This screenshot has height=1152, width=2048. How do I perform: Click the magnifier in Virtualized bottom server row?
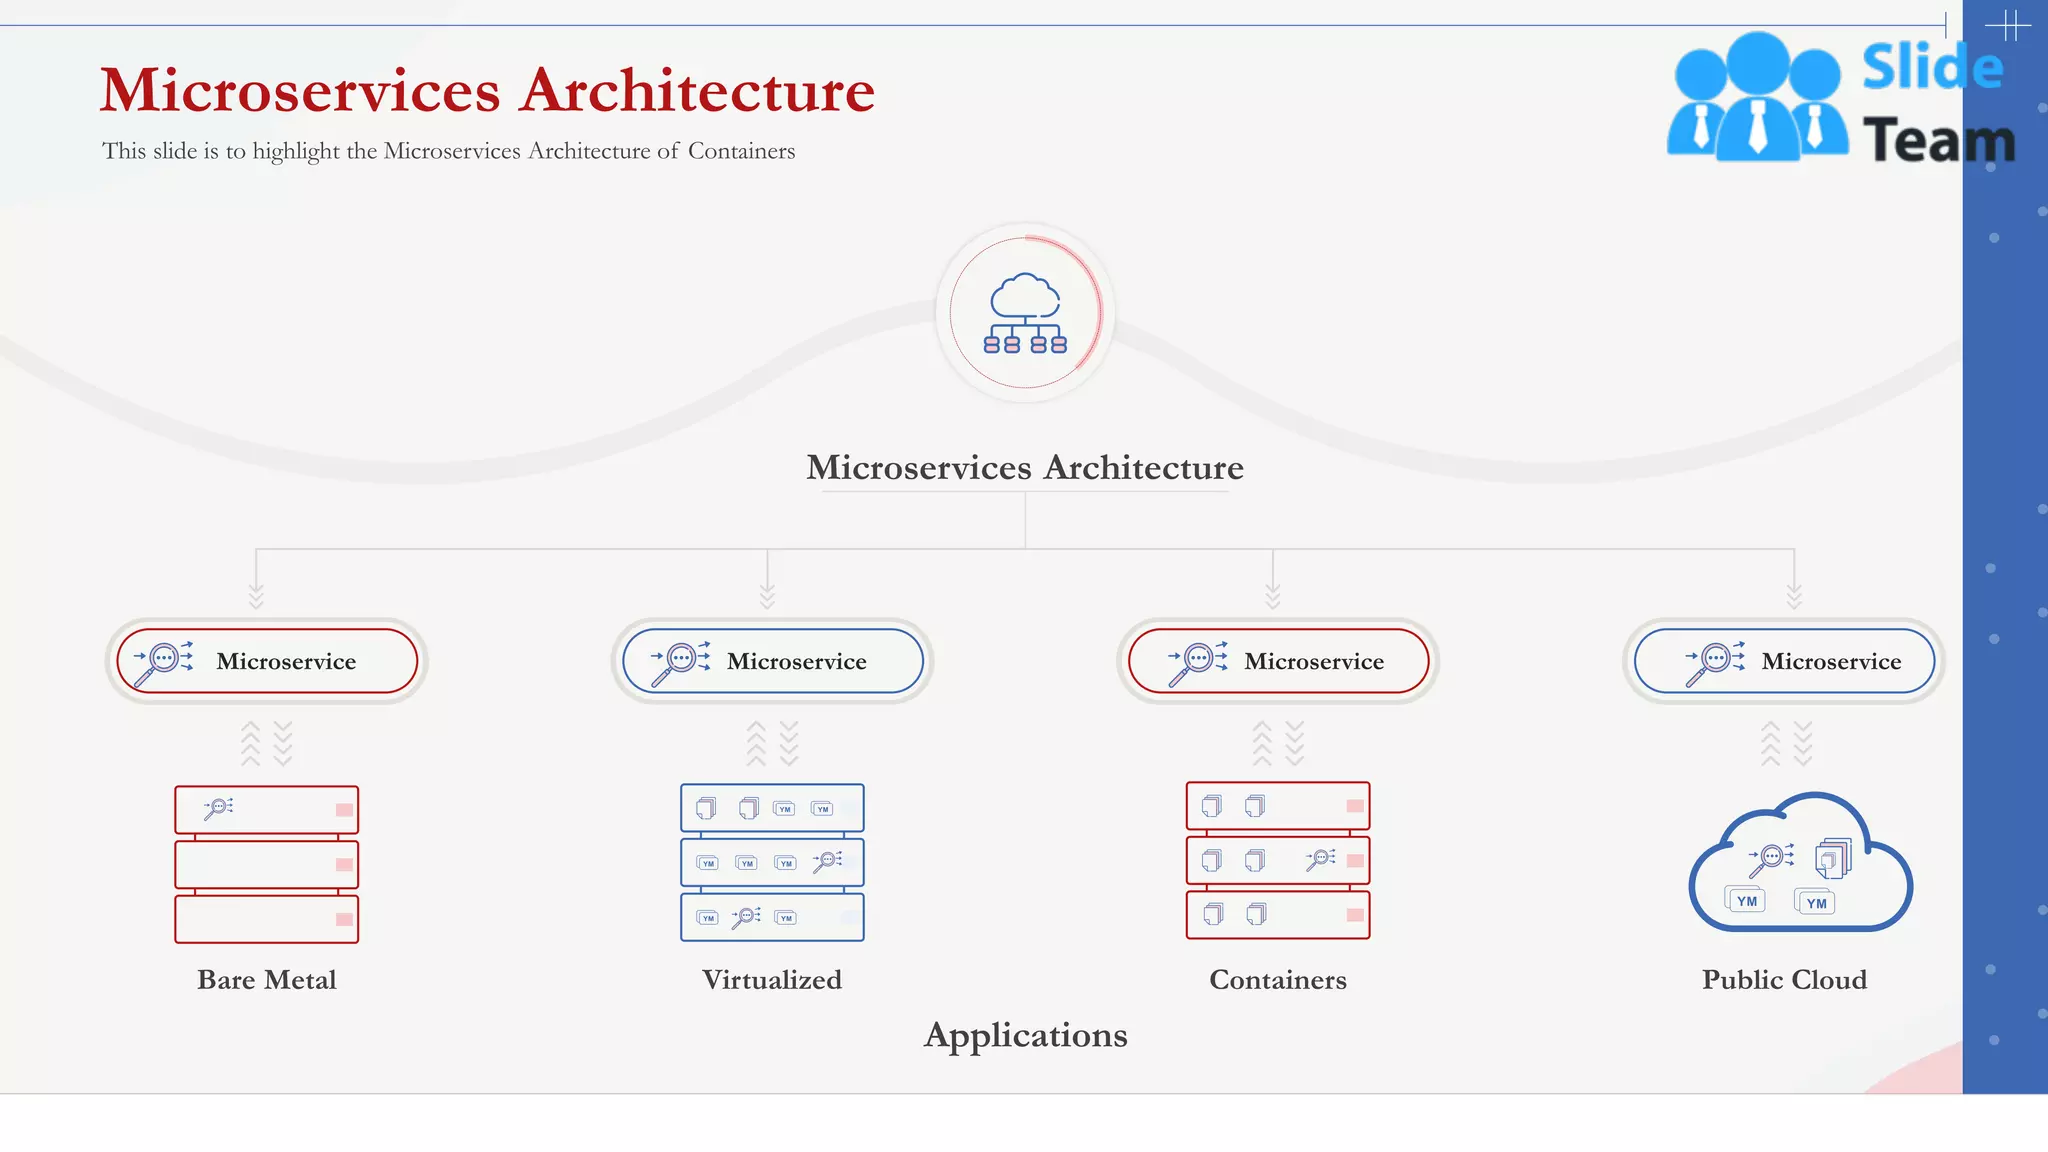[746, 916]
